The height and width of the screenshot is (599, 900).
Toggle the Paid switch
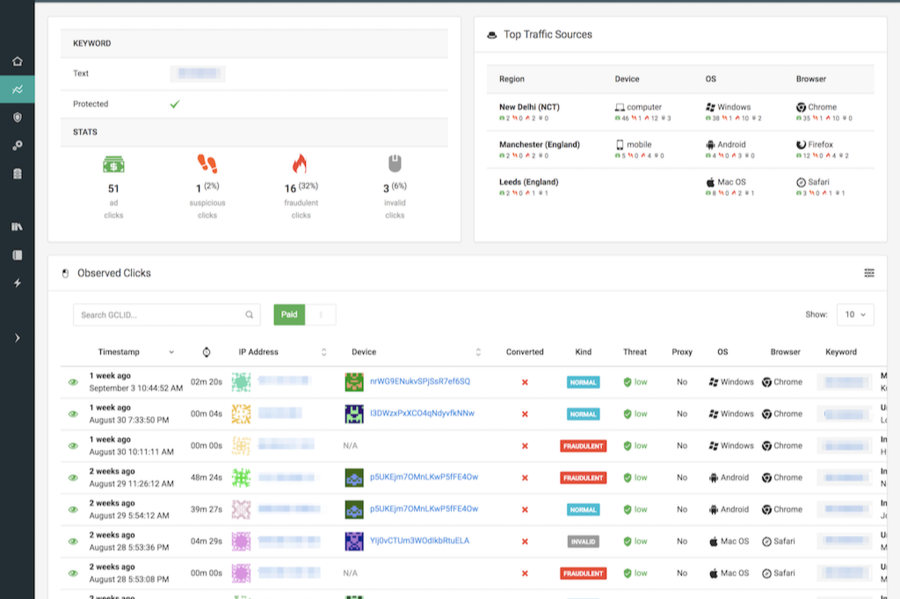[x=305, y=315]
